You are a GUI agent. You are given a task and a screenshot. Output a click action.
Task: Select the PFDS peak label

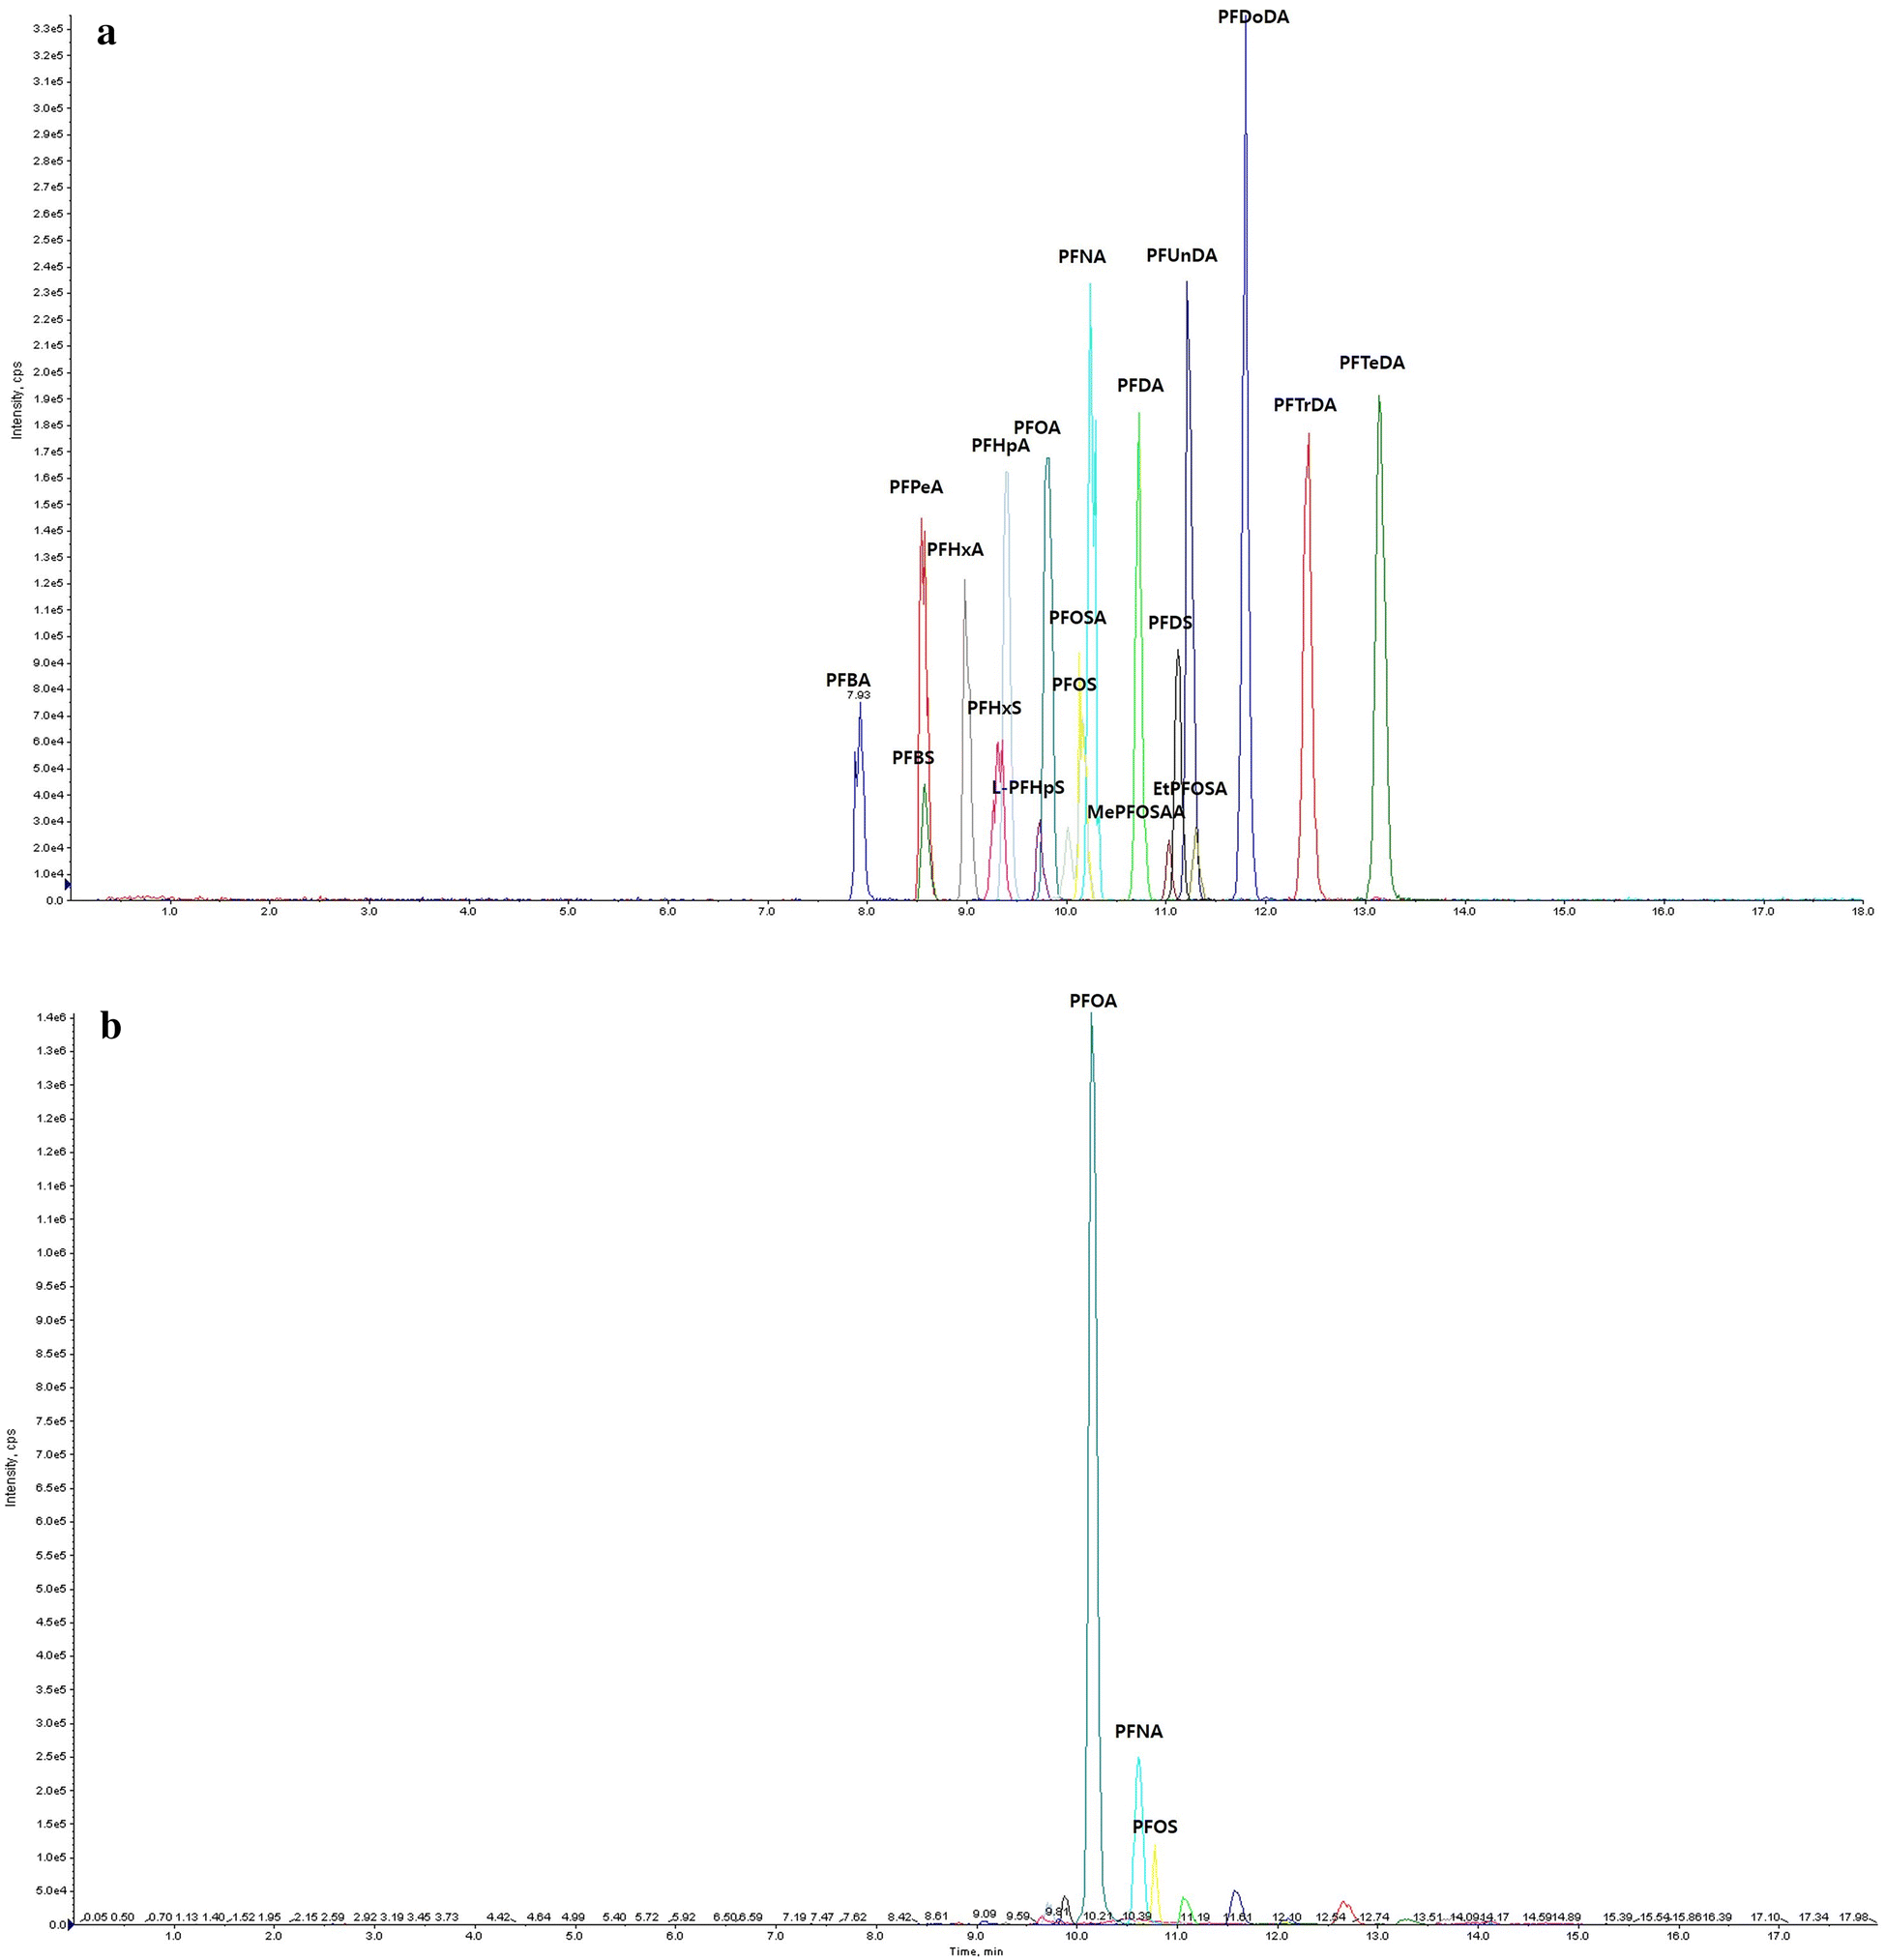click(x=1170, y=623)
